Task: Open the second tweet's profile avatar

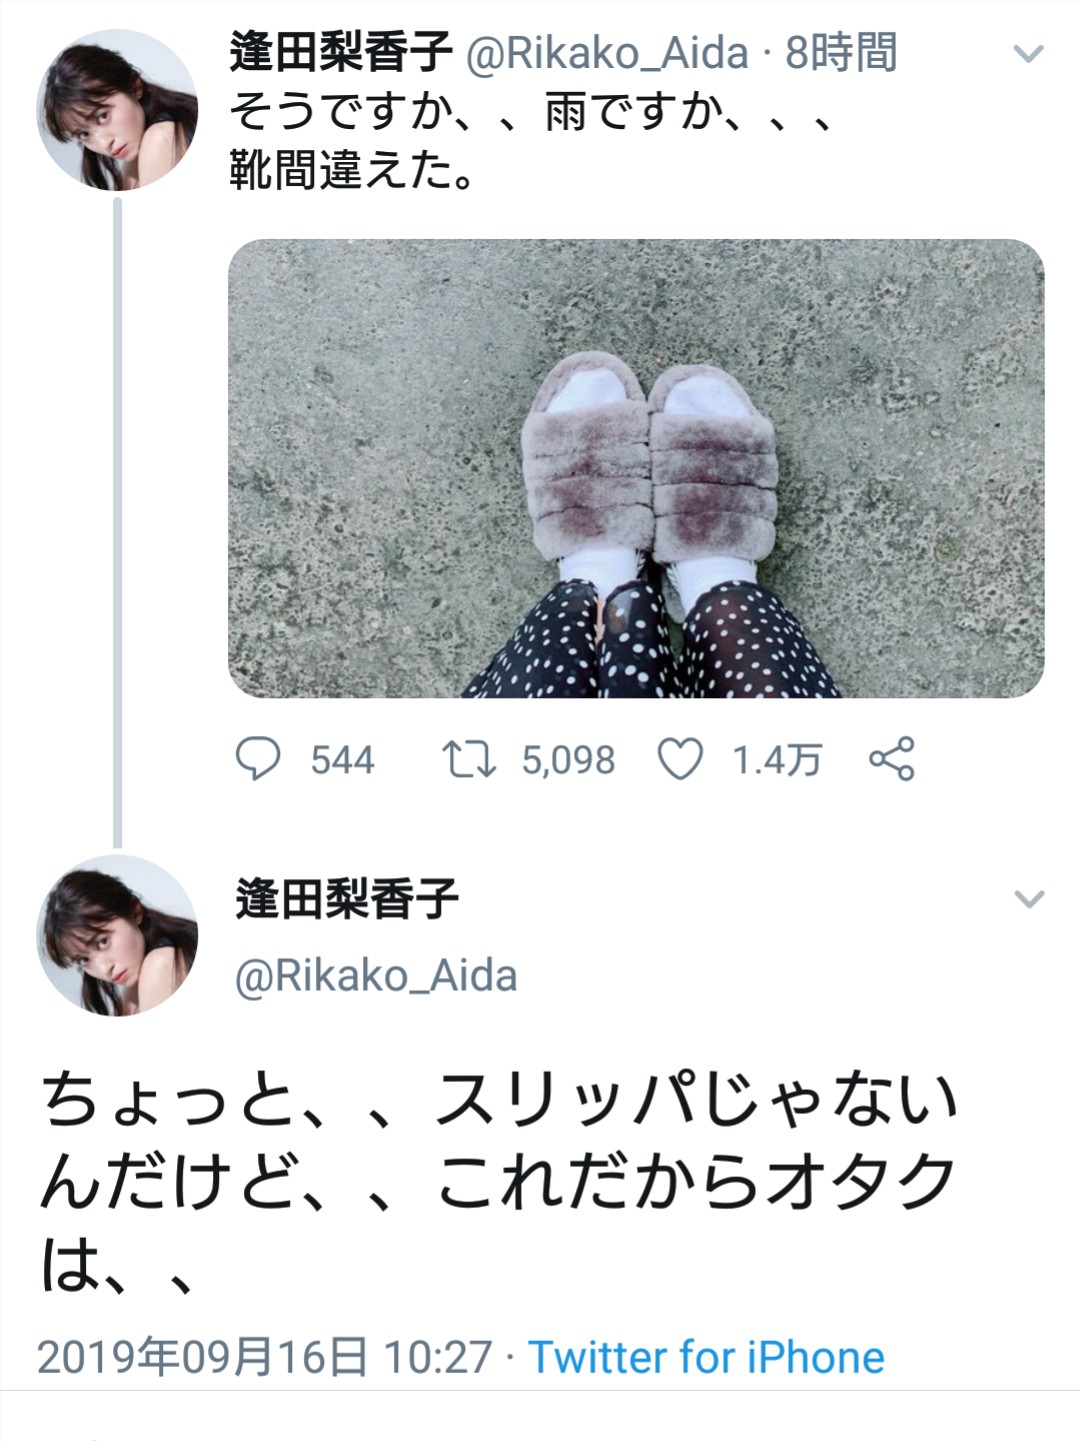Action: [117, 935]
